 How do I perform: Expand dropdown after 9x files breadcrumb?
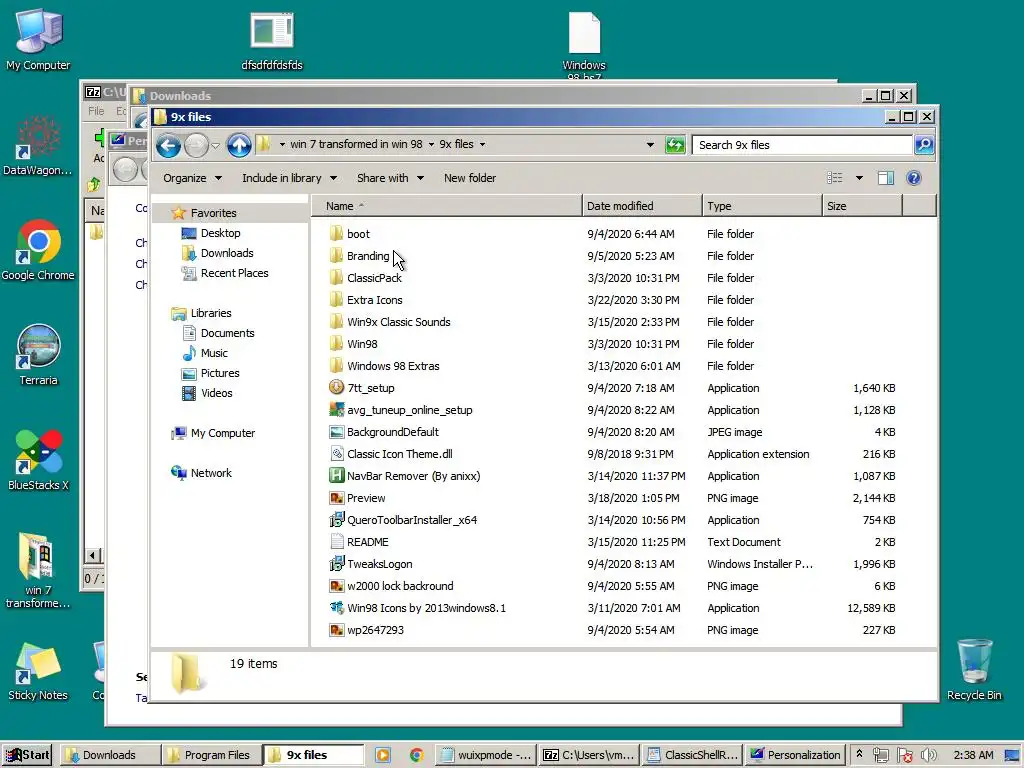tap(483, 144)
